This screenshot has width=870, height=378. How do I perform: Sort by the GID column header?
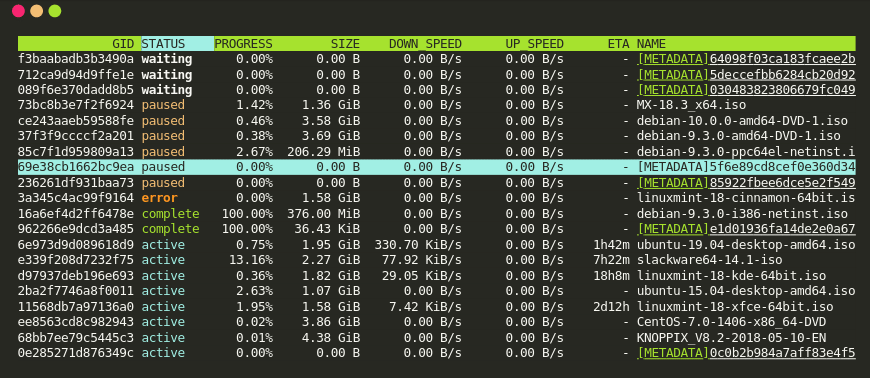(123, 44)
